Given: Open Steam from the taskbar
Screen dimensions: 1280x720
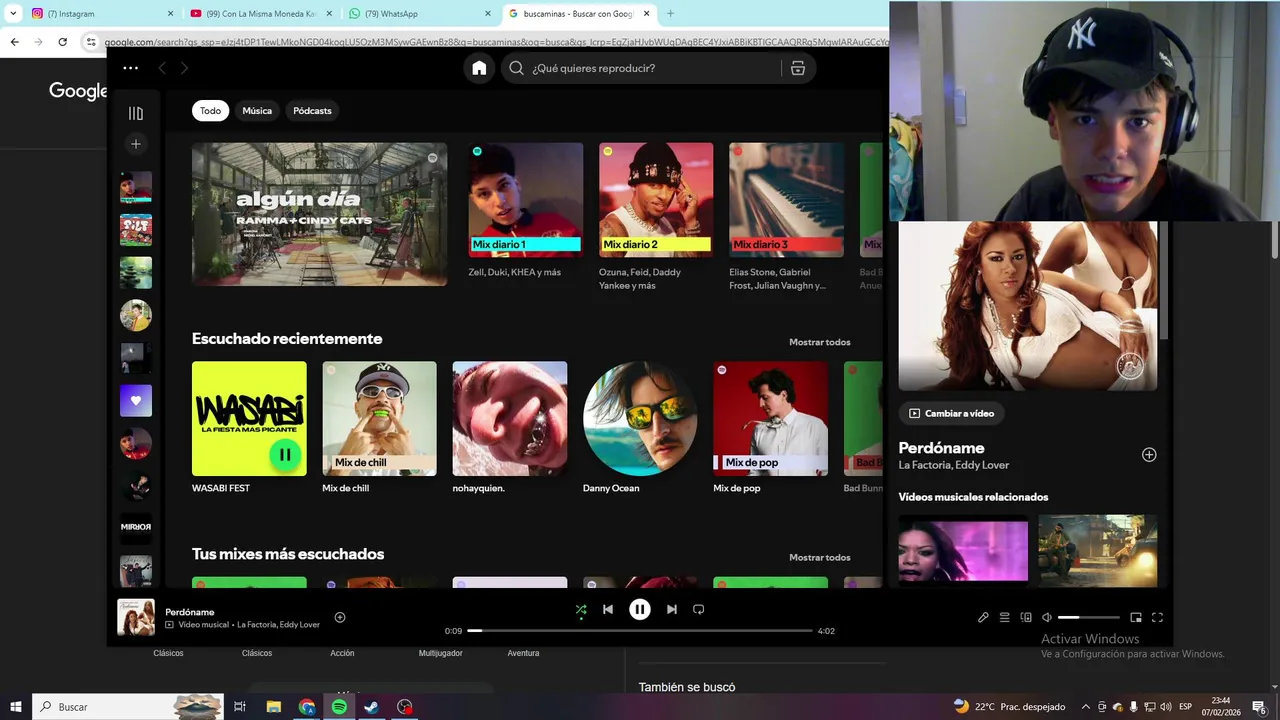Looking at the screenshot, I should pos(371,707).
